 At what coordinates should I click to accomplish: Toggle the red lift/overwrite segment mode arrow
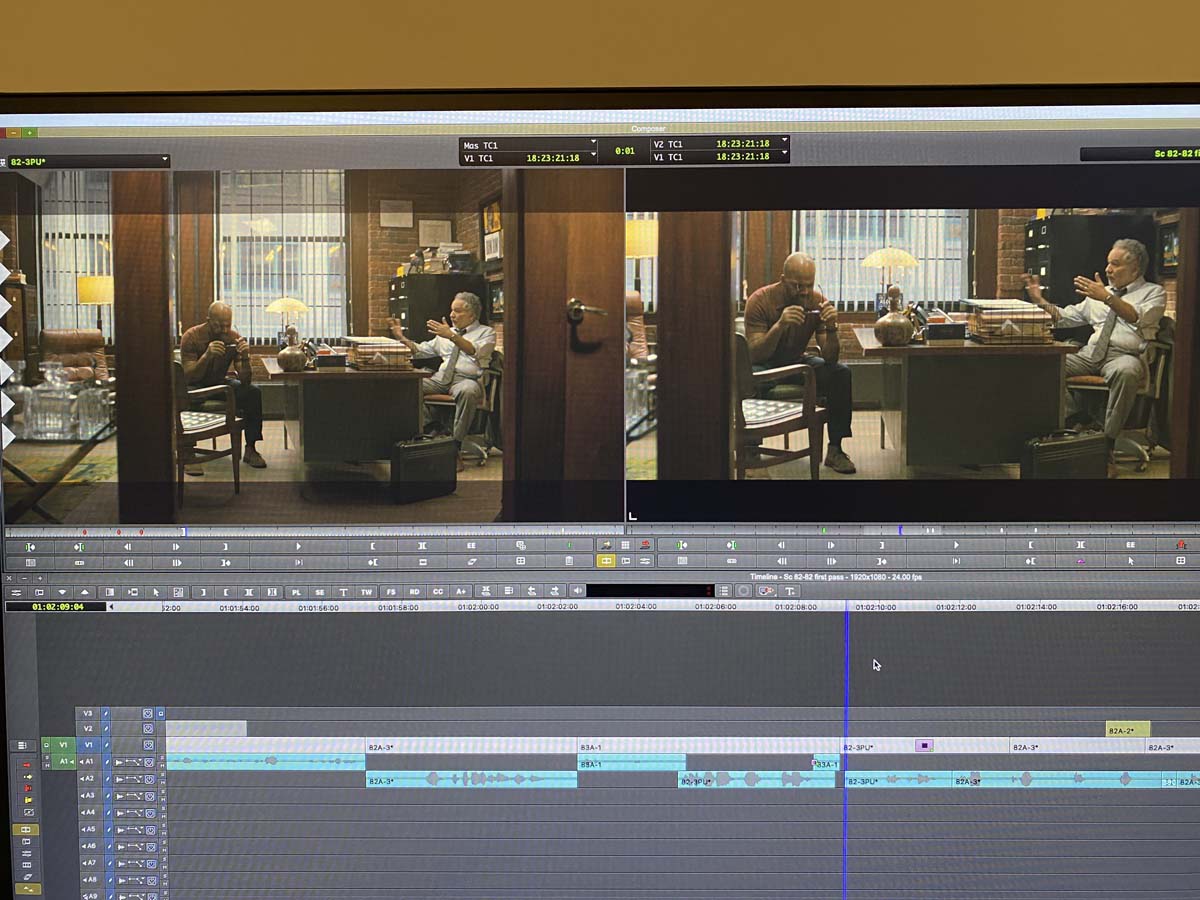coord(26,765)
